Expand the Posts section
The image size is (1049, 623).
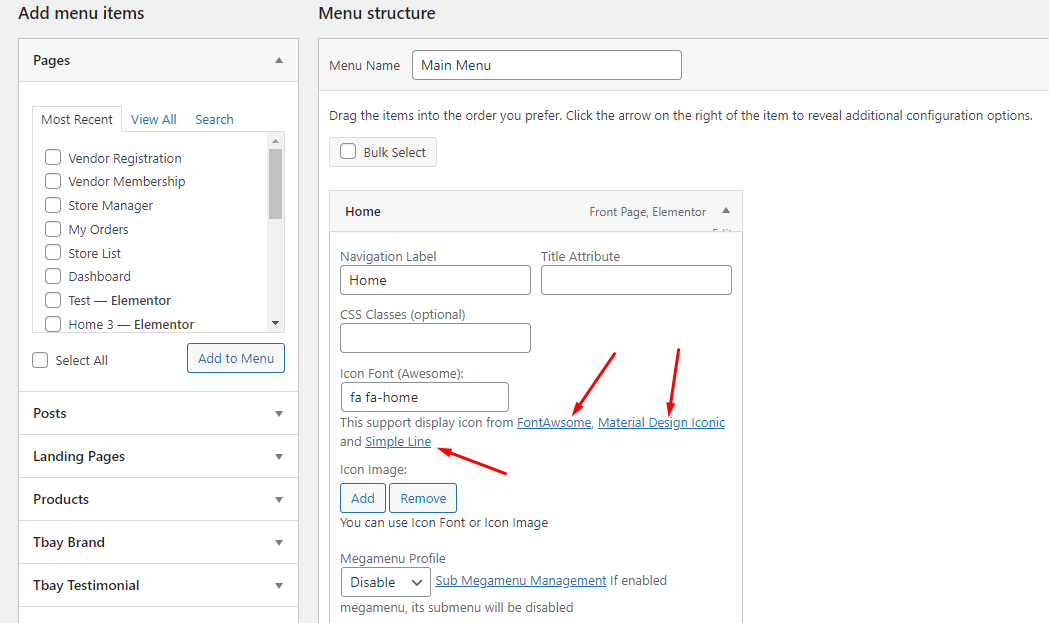pyautogui.click(x=279, y=414)
